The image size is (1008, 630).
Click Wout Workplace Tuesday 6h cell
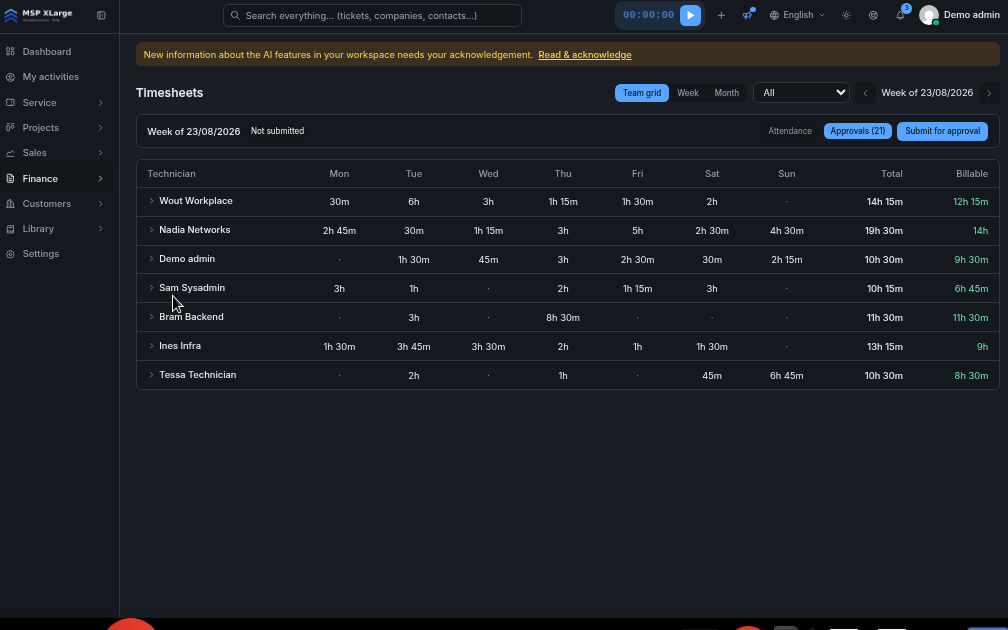tap(413, 202)
